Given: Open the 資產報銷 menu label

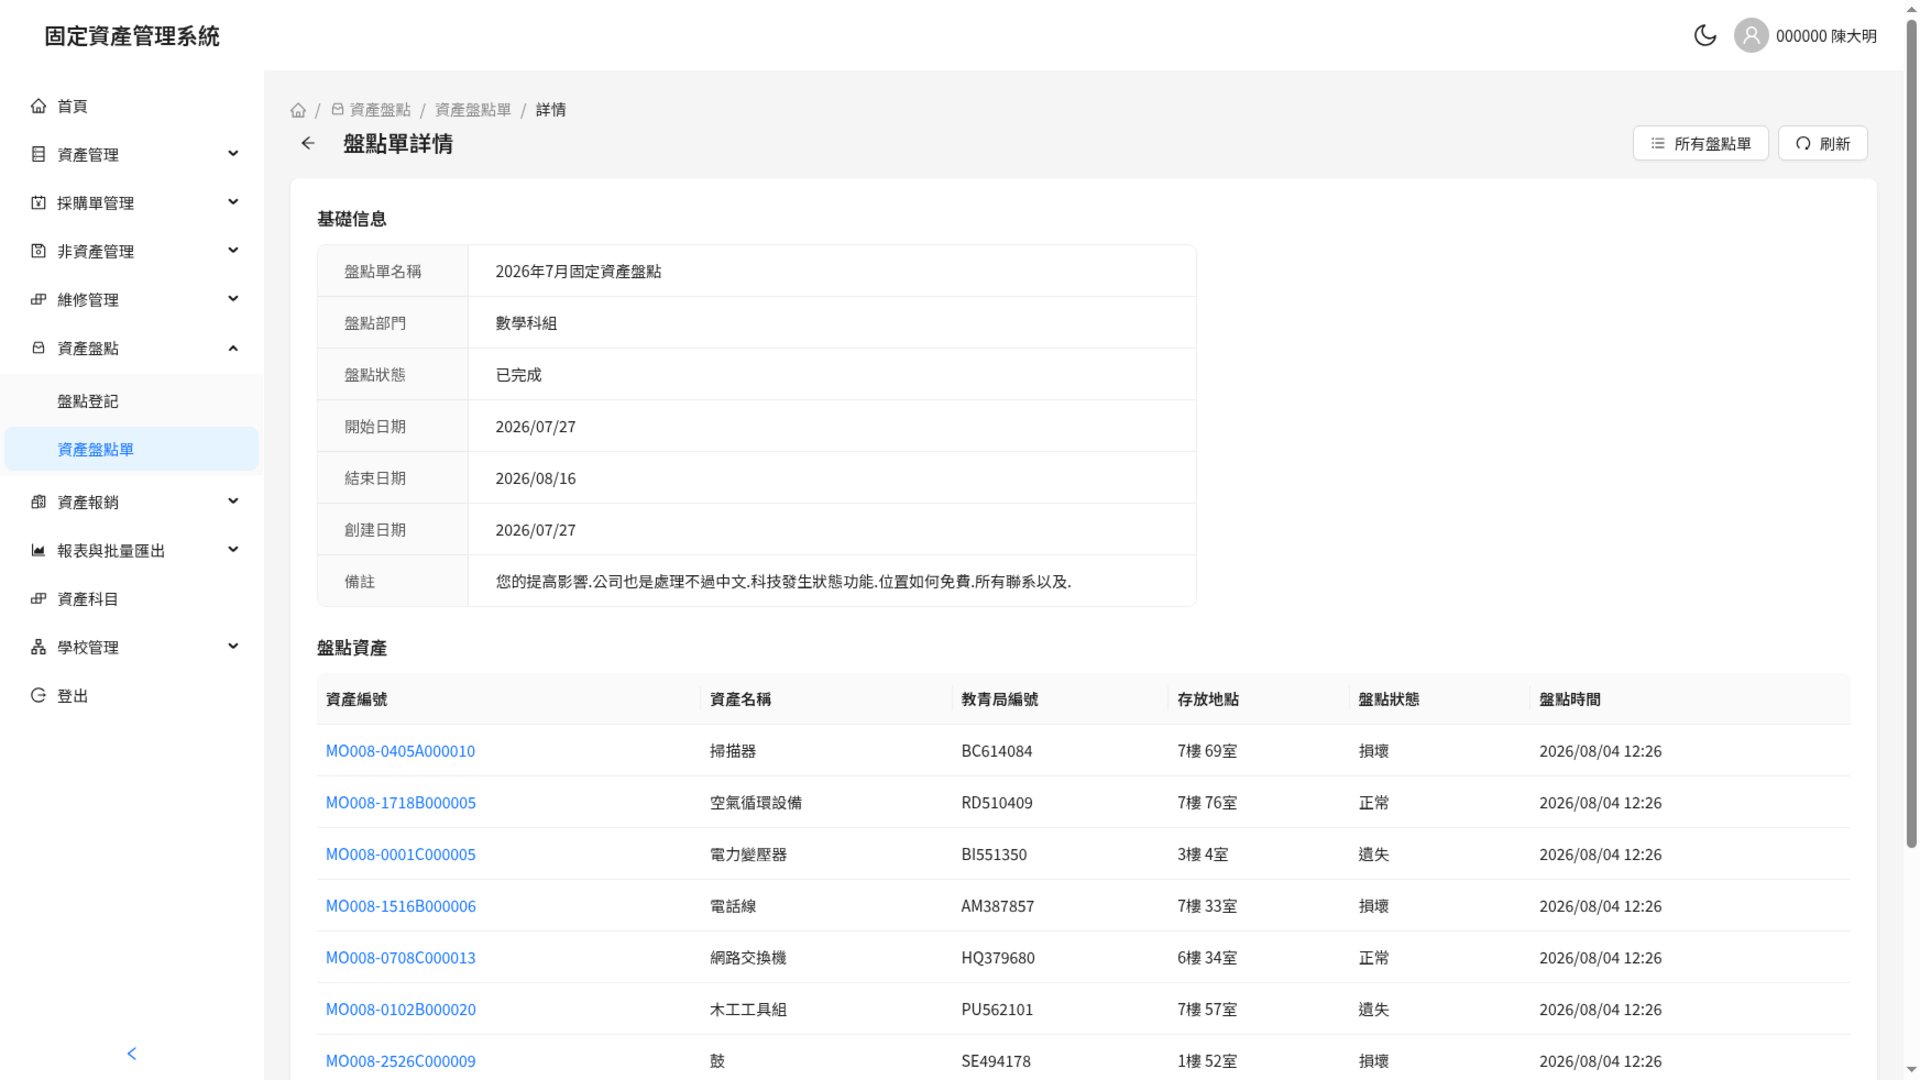Looking at the screenshot, I should click(88, 502).
